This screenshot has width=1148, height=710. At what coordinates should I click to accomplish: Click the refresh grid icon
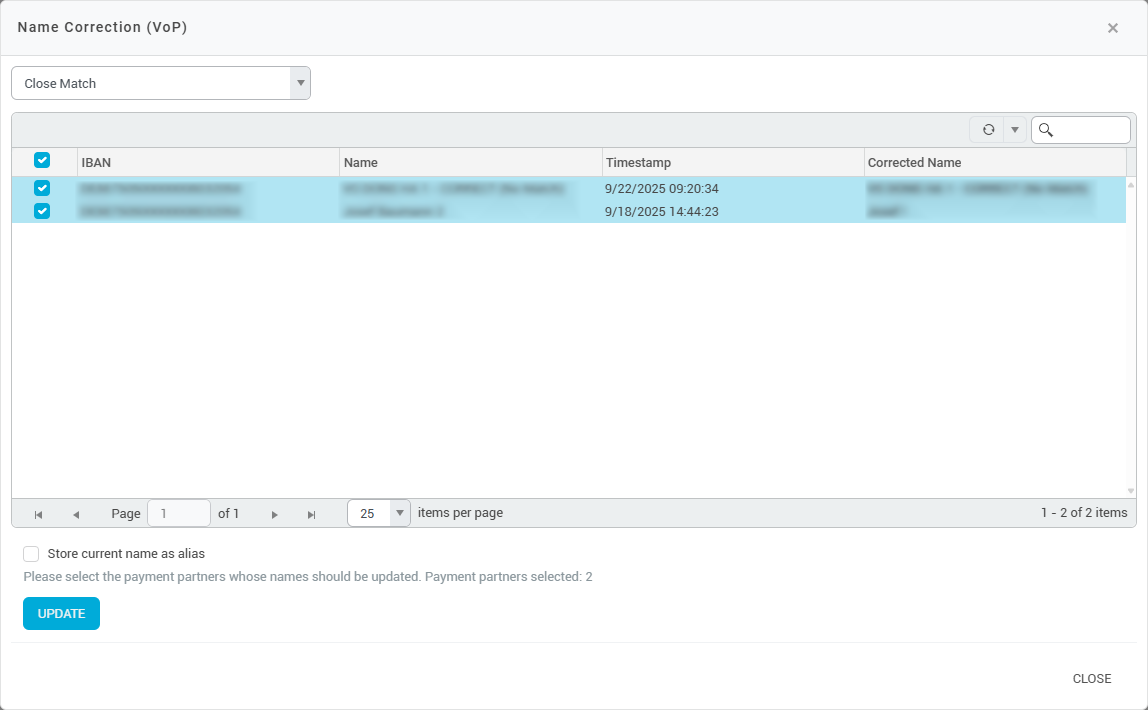(x=988, y=130)
